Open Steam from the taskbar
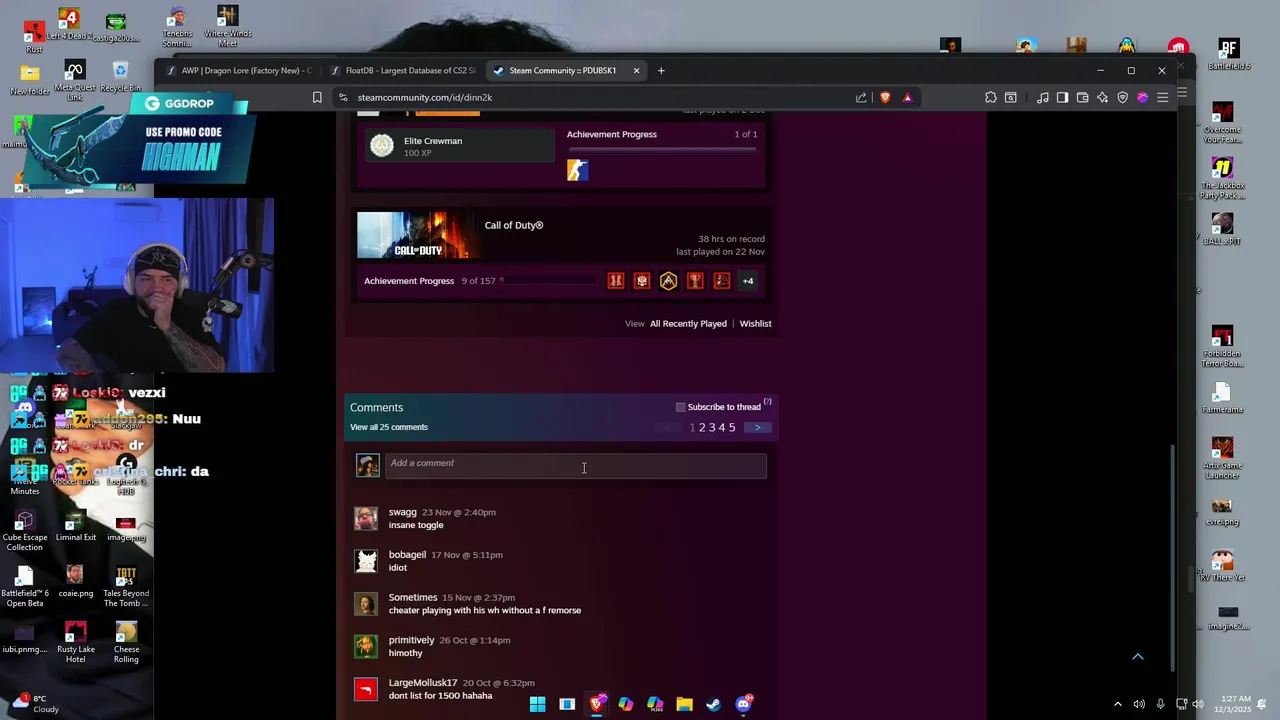The image size is (1280, 720). click(x=713, y=704)
